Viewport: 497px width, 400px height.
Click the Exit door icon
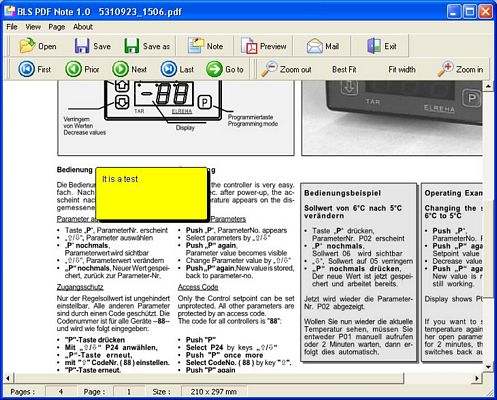(x=374, y=46)
